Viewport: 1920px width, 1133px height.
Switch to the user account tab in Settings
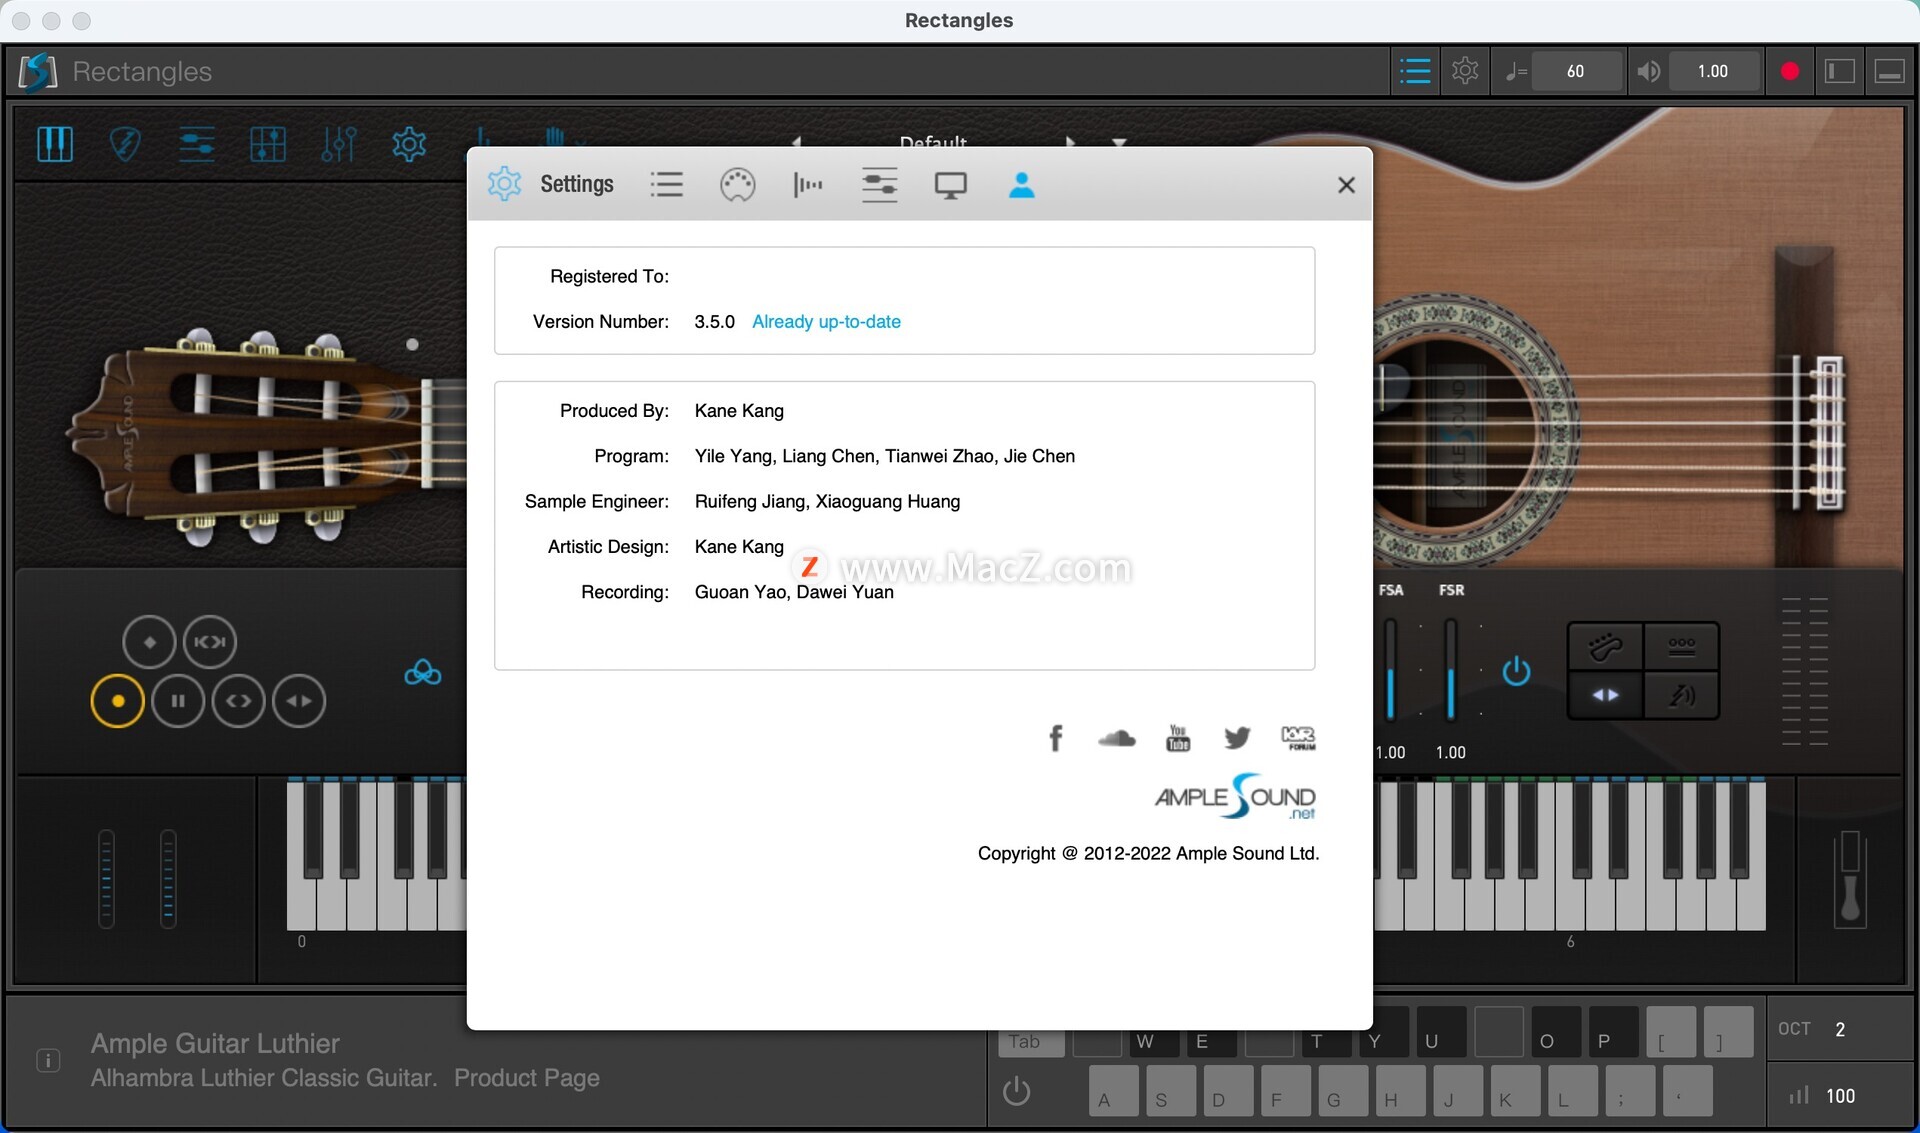[1021, 185]
